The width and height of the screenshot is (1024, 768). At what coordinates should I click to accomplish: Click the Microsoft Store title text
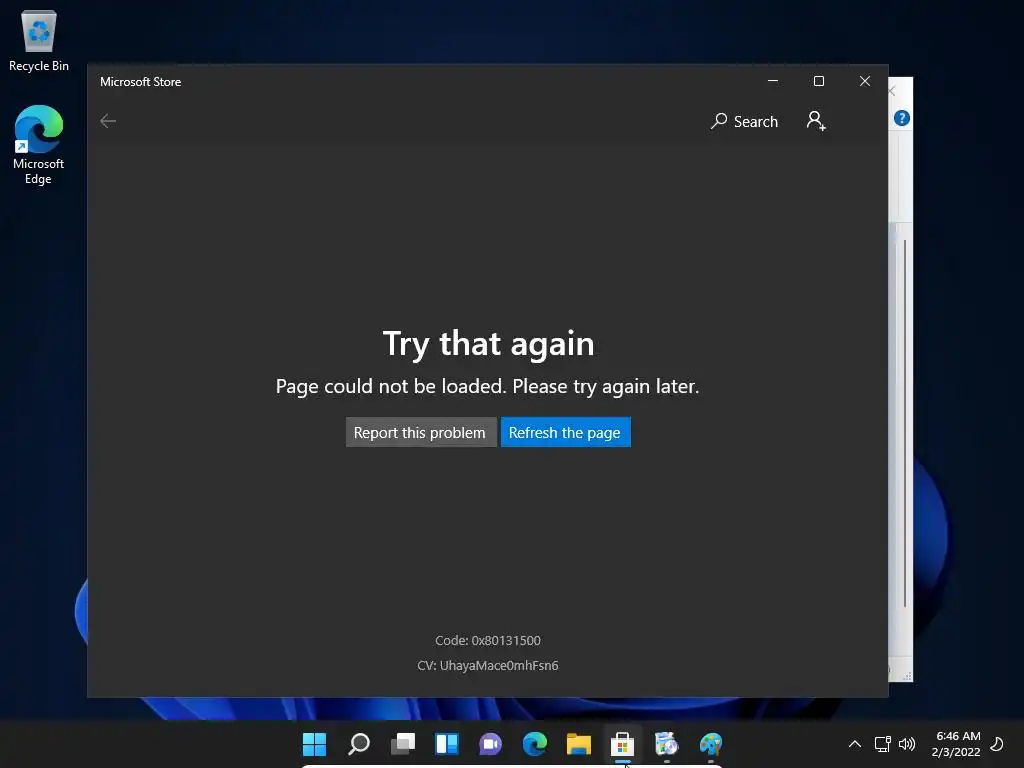[140, 82]
